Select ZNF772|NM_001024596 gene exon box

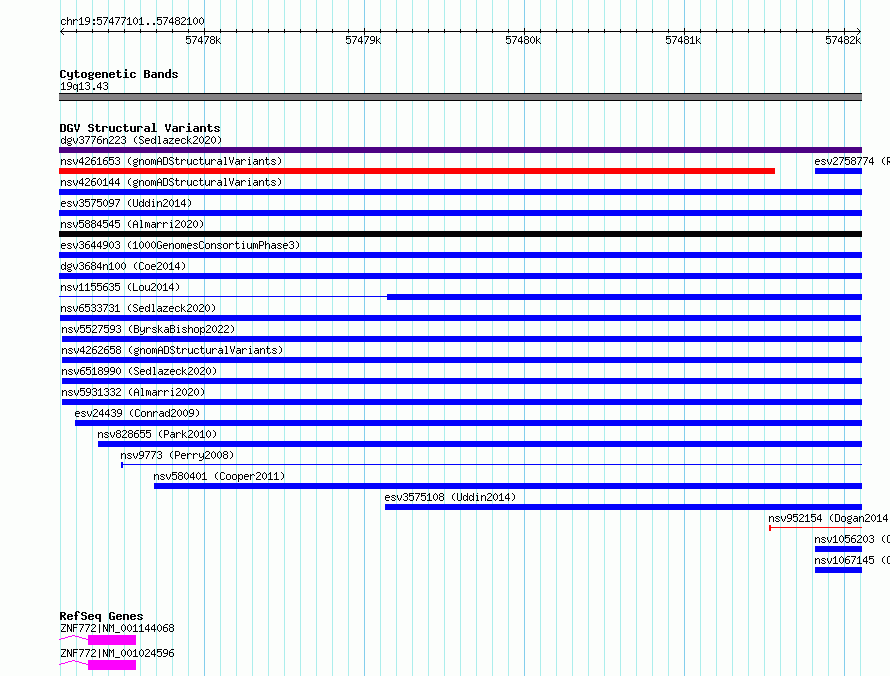point(112,665)
